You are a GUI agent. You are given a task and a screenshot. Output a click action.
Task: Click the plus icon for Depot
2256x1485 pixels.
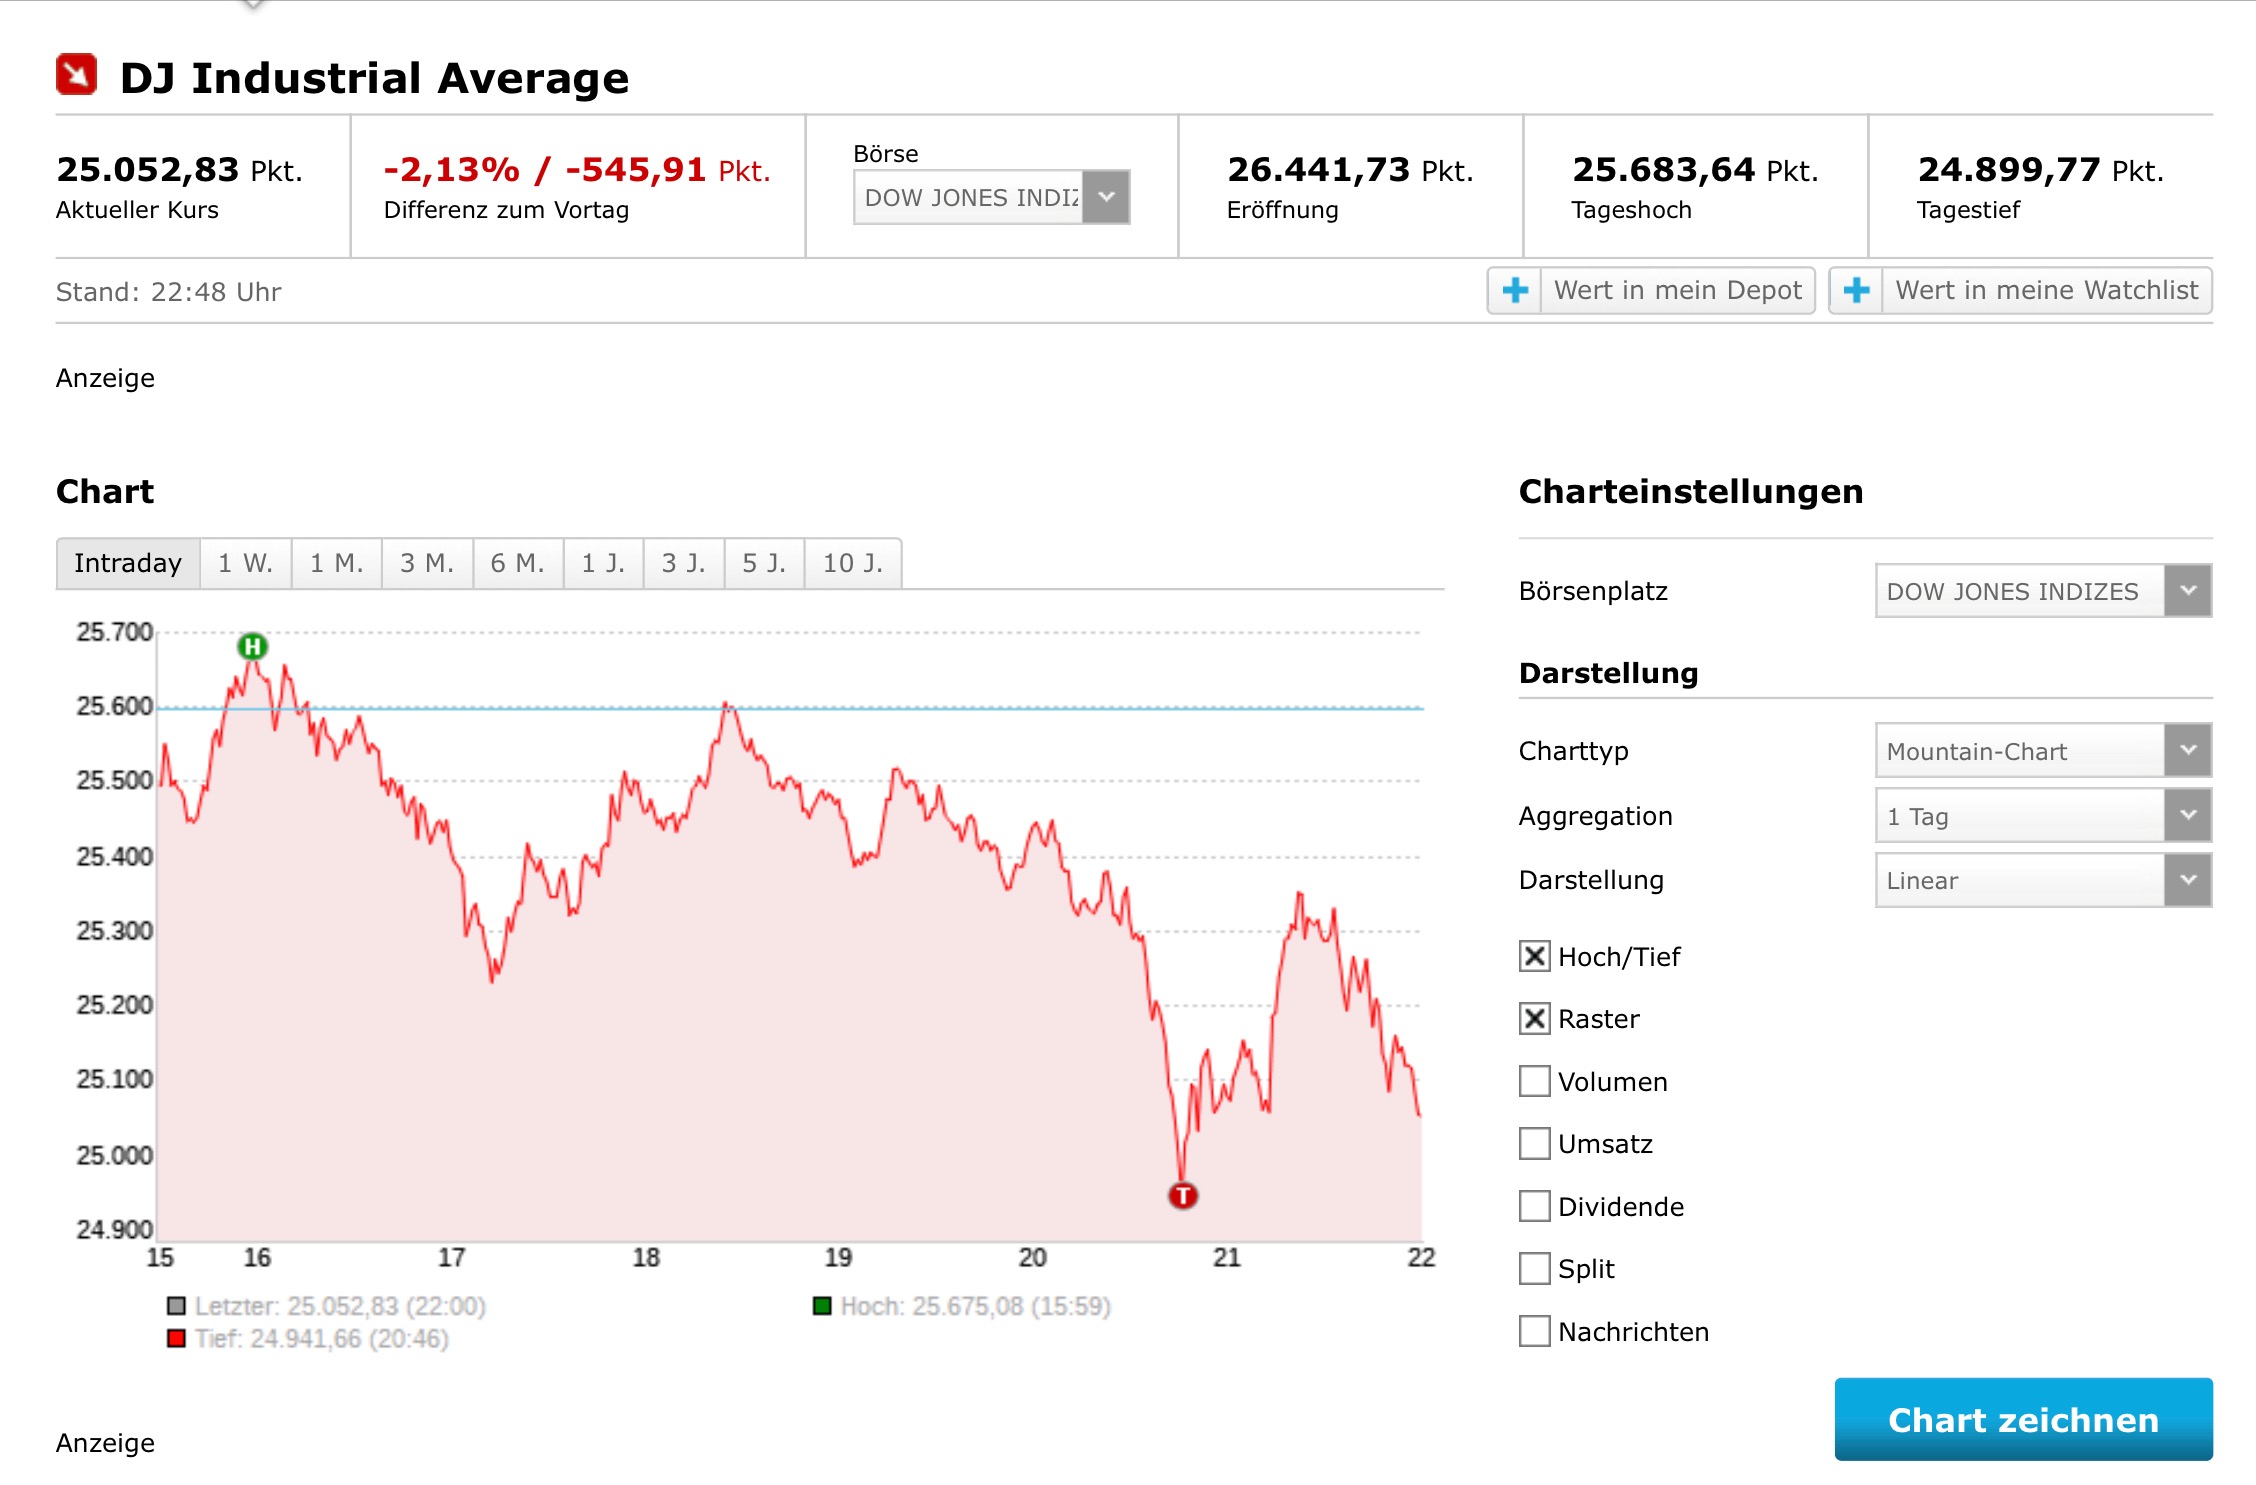point(1514,291)
